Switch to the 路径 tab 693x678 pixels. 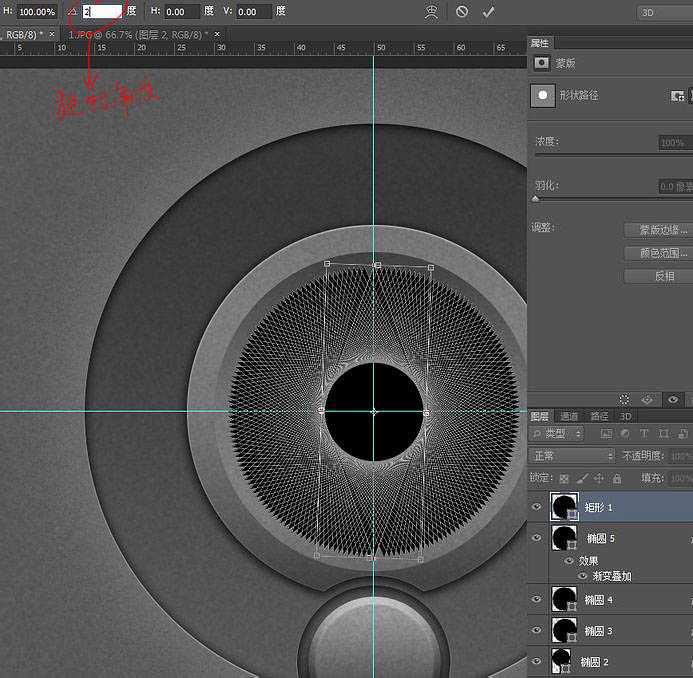point(599,416)
